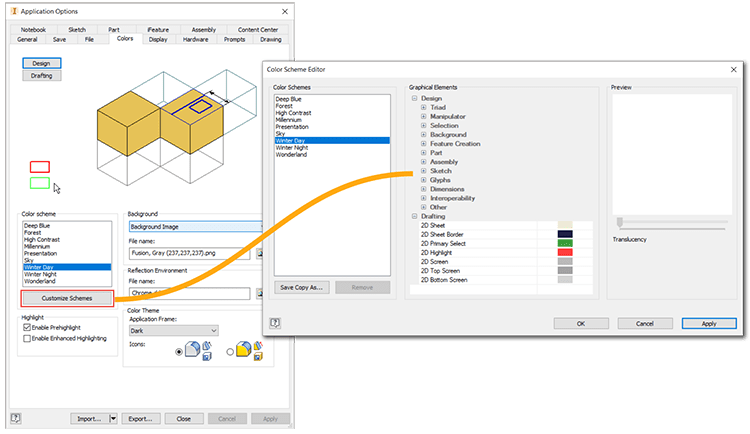The width and height of the screenshot is (750, 434).
Task: Click the Drafting preview button
Action: pyautogui.click(x=42, y=76)
